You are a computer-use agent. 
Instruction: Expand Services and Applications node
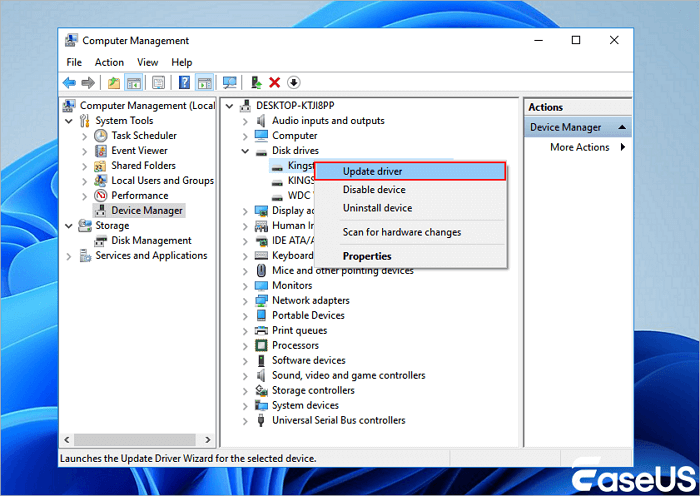click(x=69, y=256)
